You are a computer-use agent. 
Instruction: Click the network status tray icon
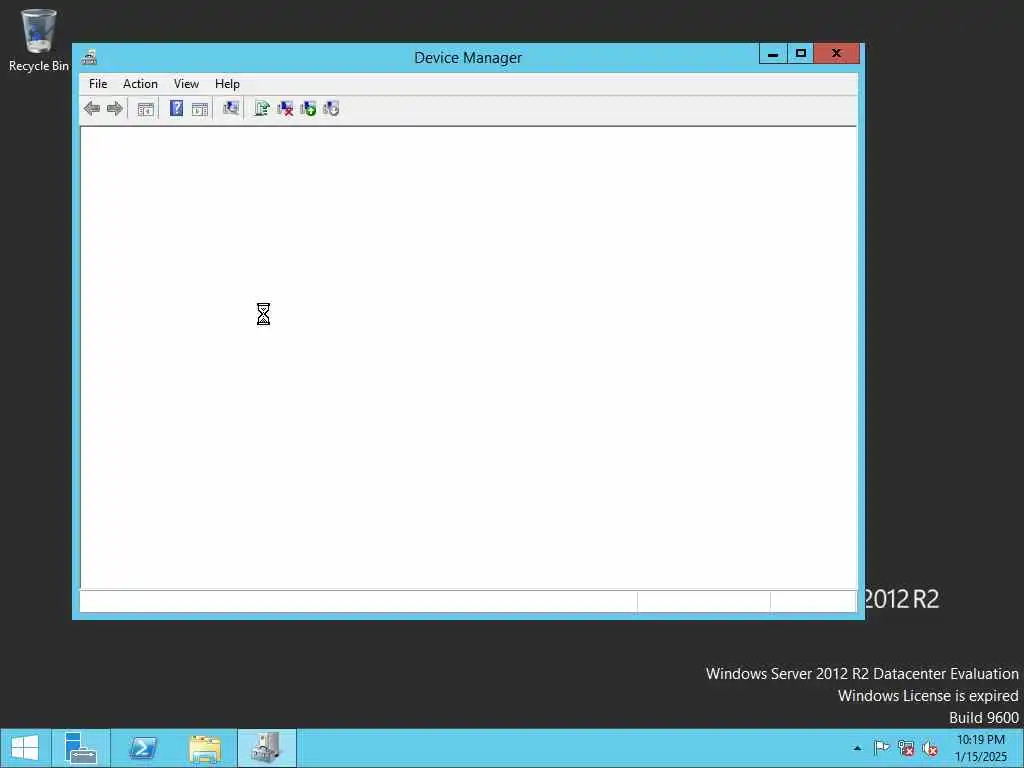point(906,748)
